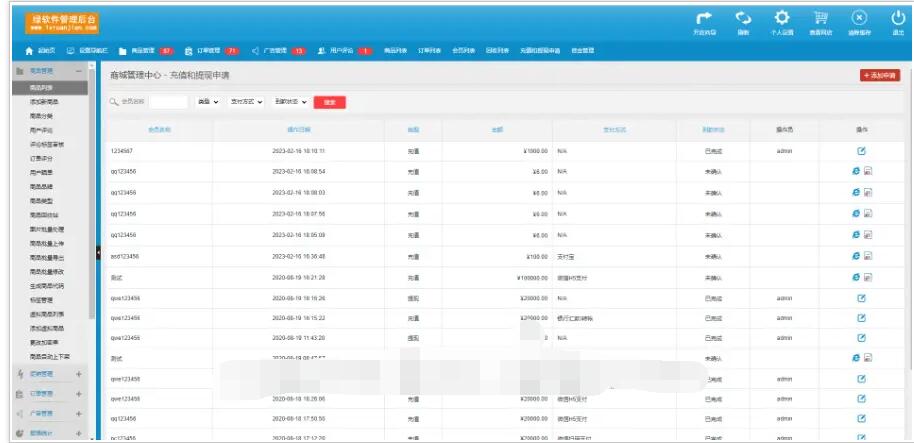Open 资金管理 in the navigation bar

coord(582,51)
